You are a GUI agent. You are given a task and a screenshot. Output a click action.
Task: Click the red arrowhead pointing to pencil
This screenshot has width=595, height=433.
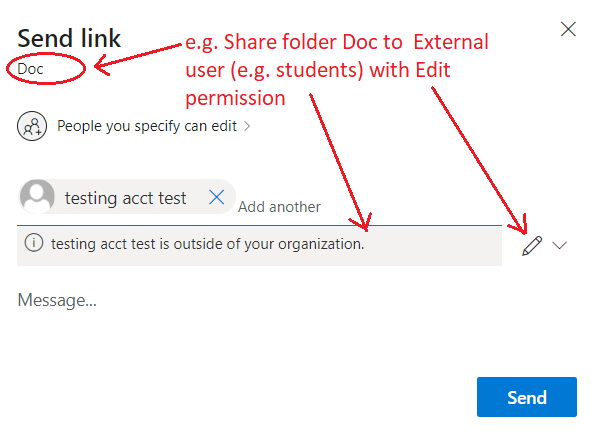click(x=520, y=225)
